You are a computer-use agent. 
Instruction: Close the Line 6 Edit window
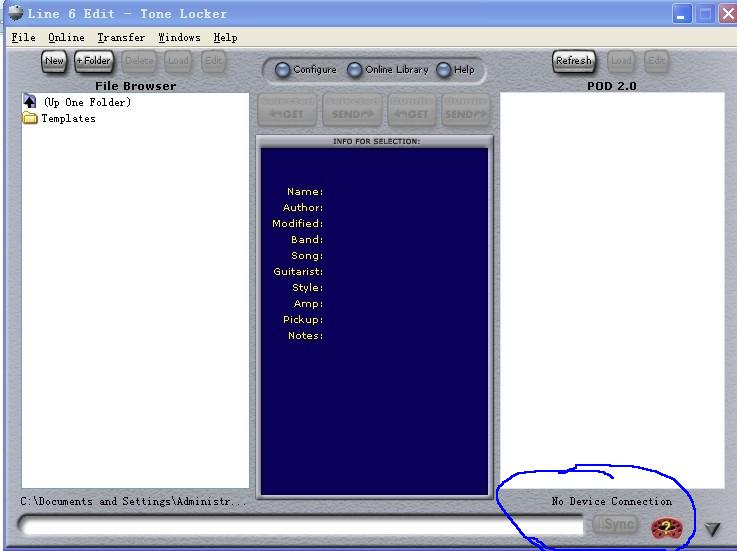(x=728, y=14)
